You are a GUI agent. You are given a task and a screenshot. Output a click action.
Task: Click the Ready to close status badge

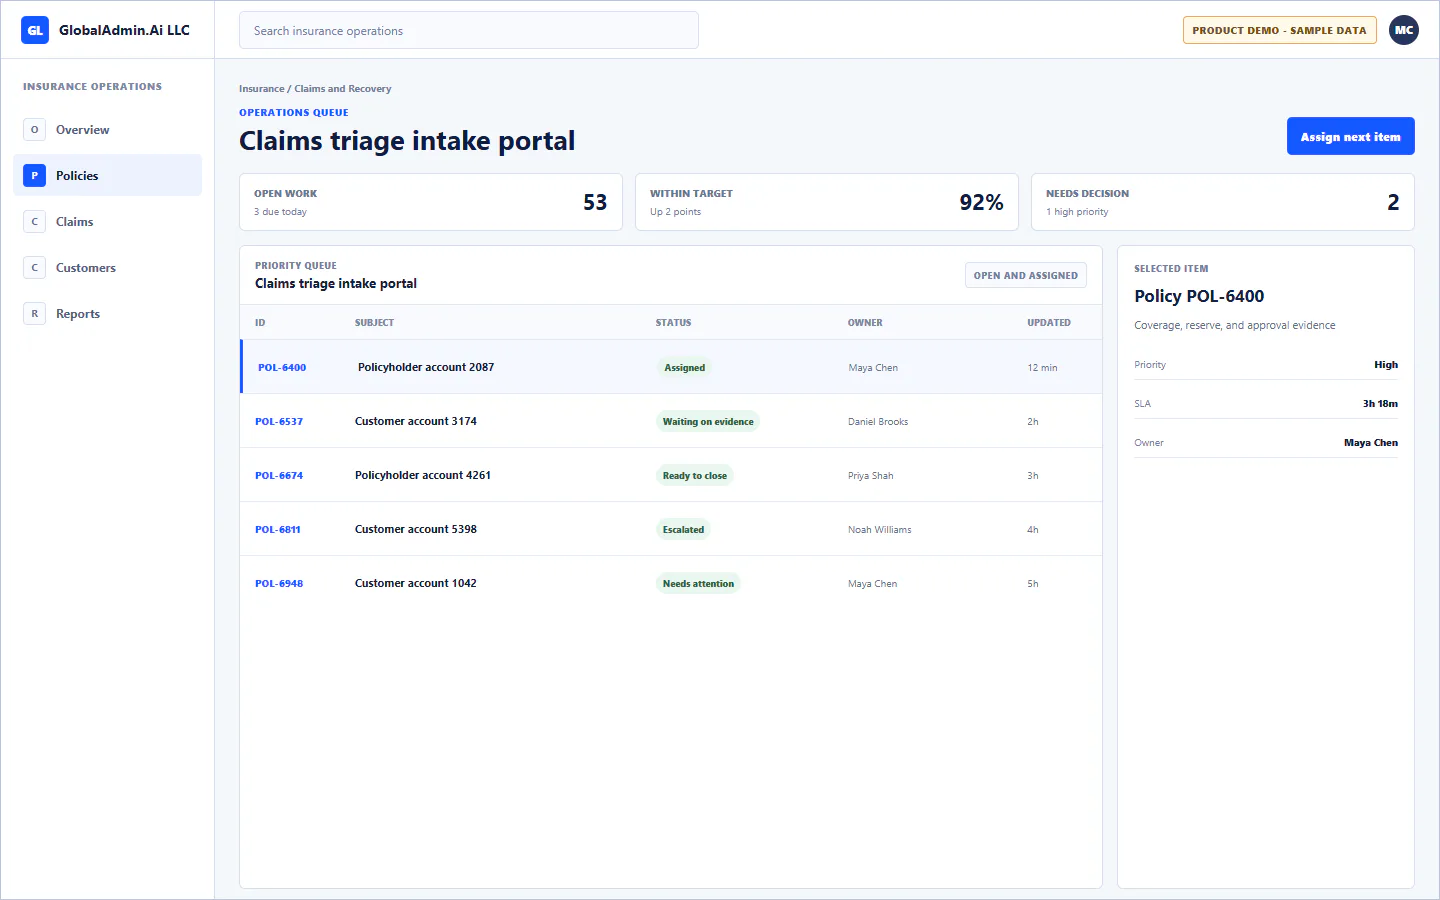click(695, 476)
